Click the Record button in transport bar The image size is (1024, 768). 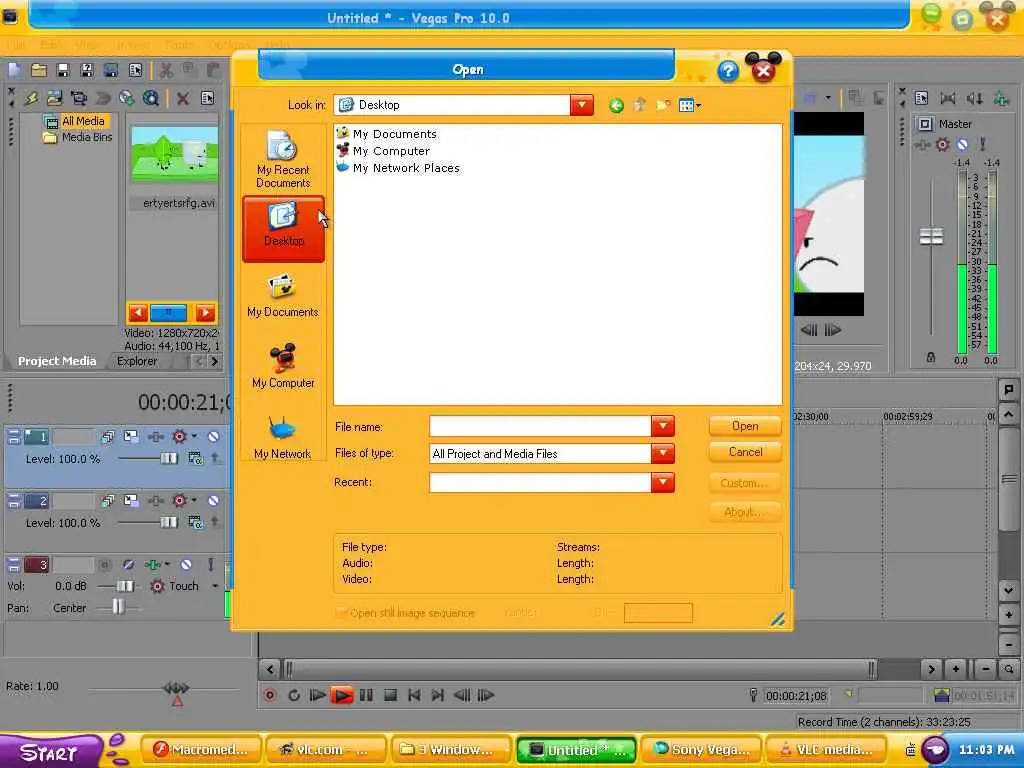coord(270,695)
